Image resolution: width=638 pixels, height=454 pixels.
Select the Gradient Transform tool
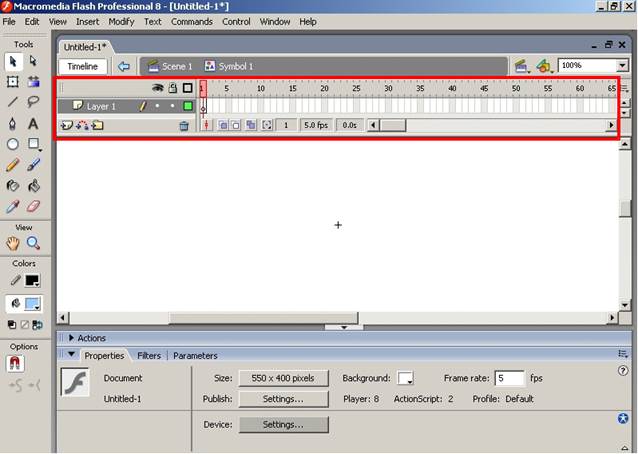33,82
